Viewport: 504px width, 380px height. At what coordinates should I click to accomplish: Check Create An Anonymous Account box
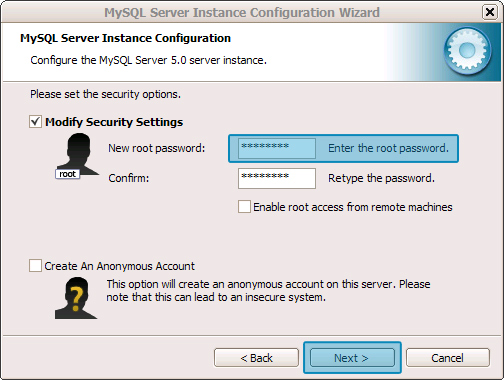[35, 266]
